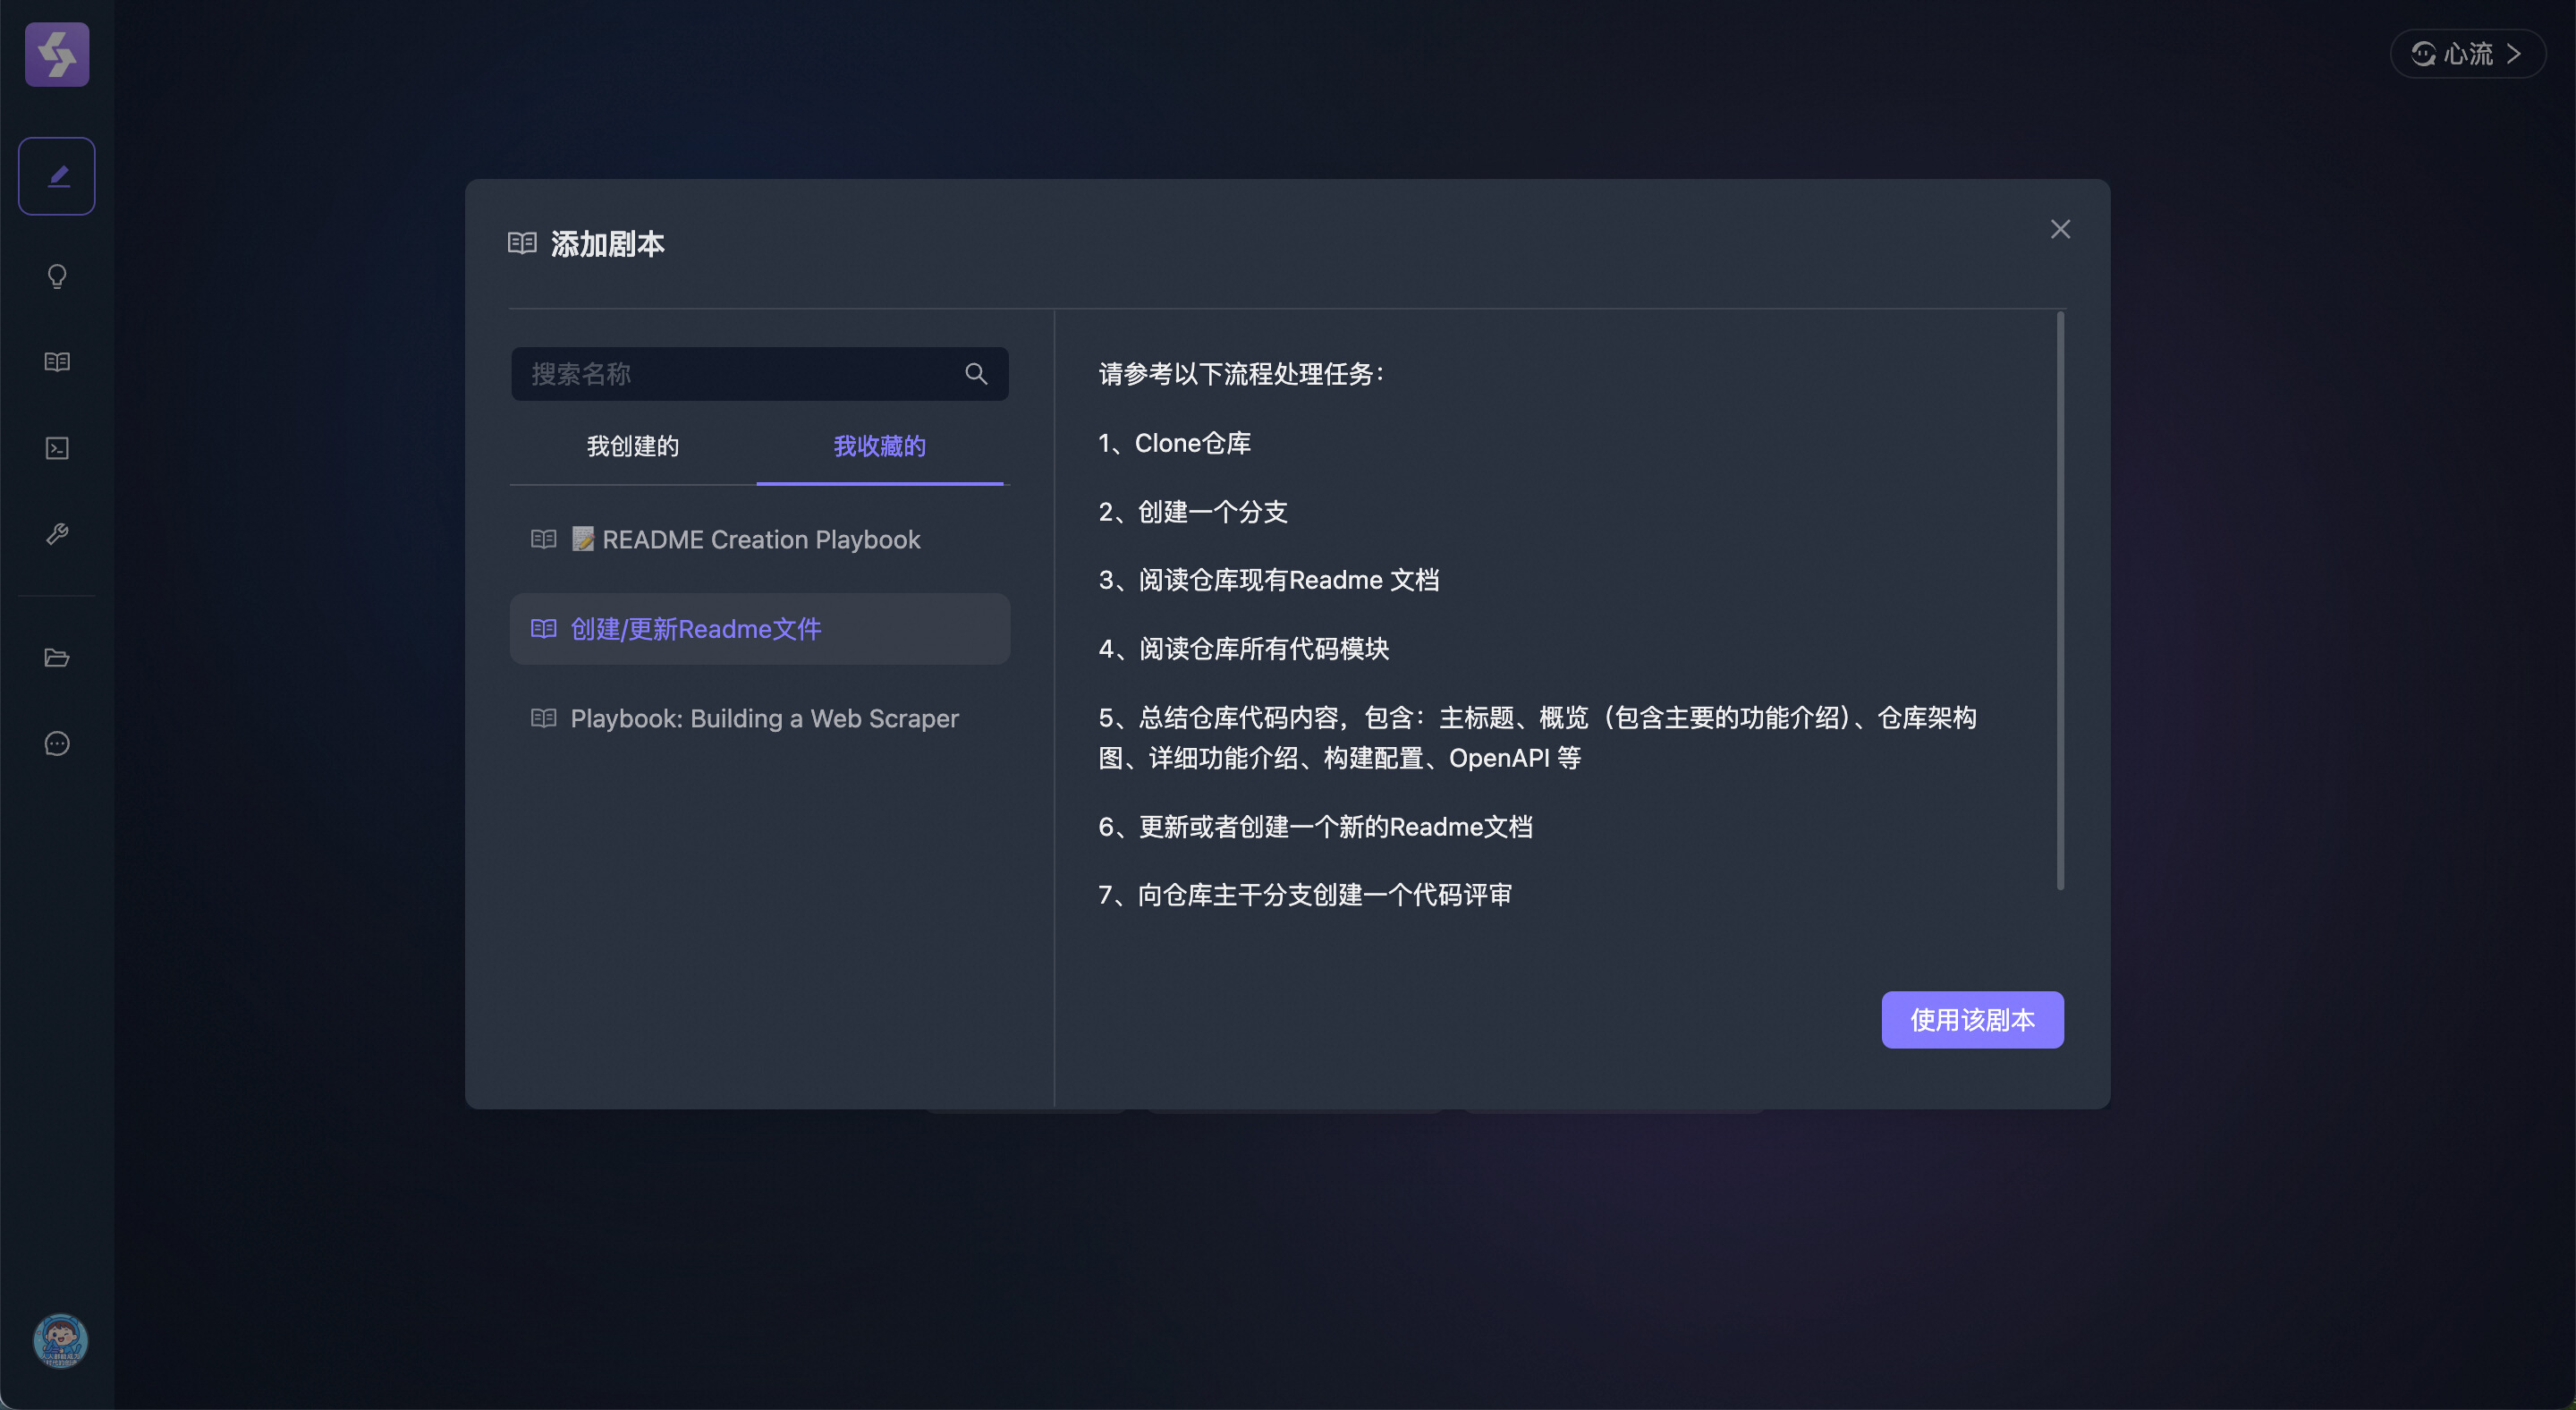The width and height of the screenshot is (2576, 1410).
Task: Open the terminal console sidebar icon
Action: (57, 448)
